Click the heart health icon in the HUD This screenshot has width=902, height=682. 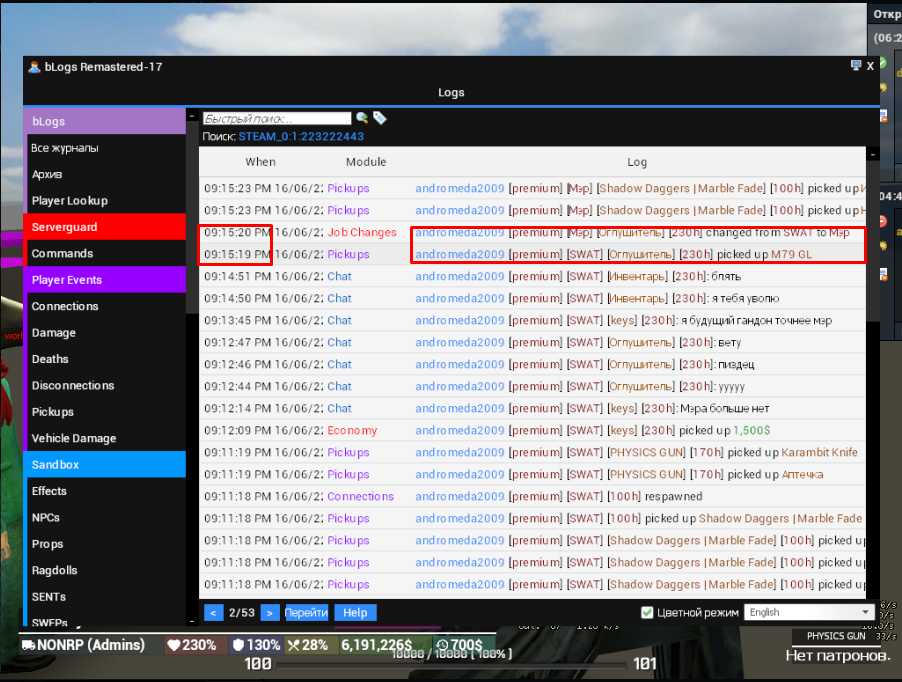pyautogui.click(x=173, y=645)
